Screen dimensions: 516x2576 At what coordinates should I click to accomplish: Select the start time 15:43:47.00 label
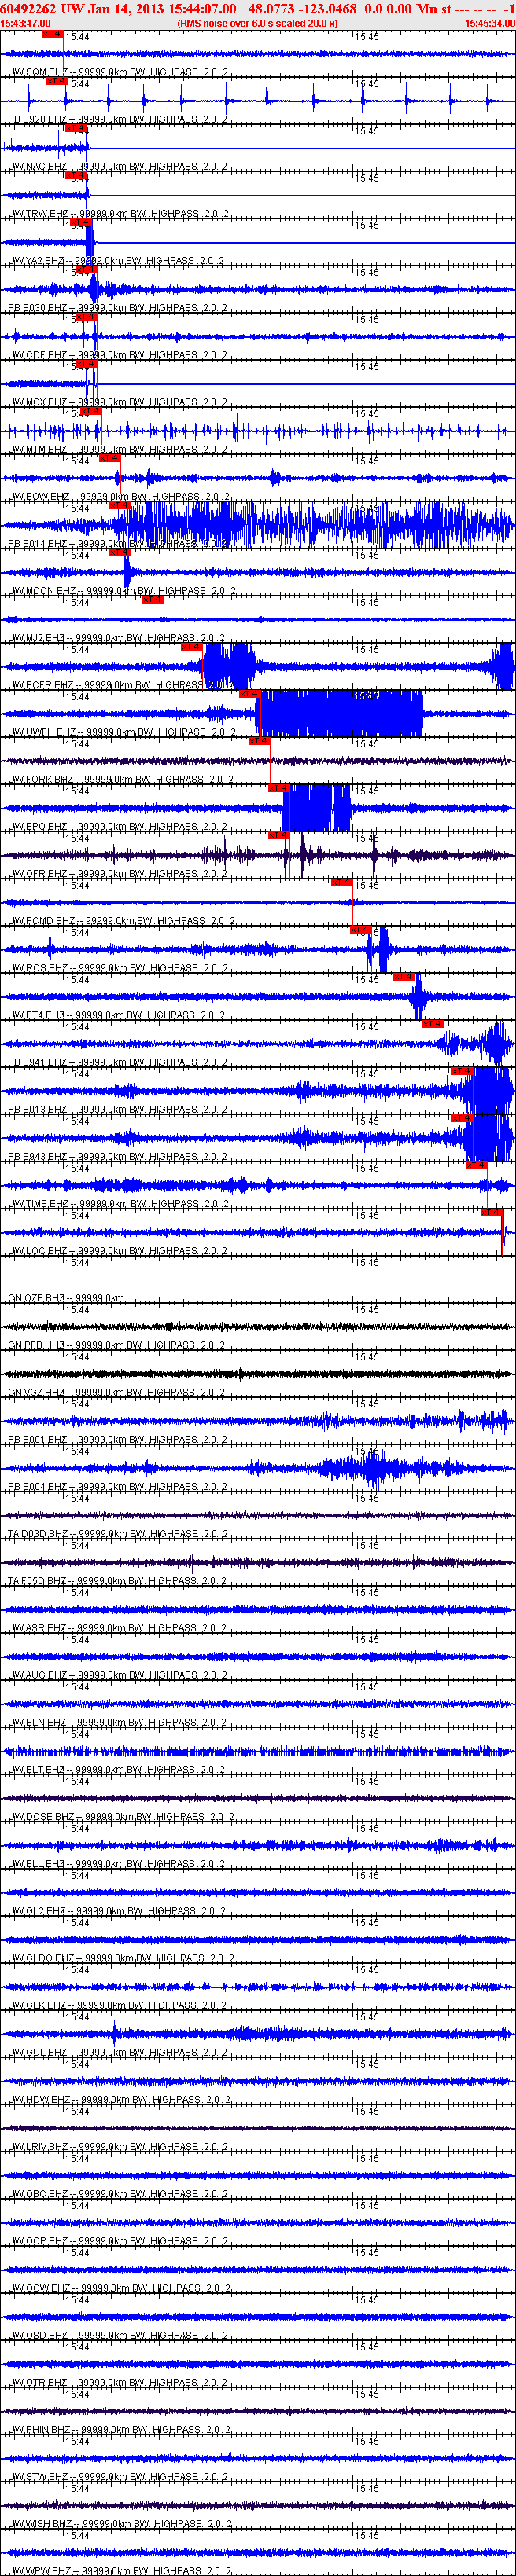(x=26, y=23)
